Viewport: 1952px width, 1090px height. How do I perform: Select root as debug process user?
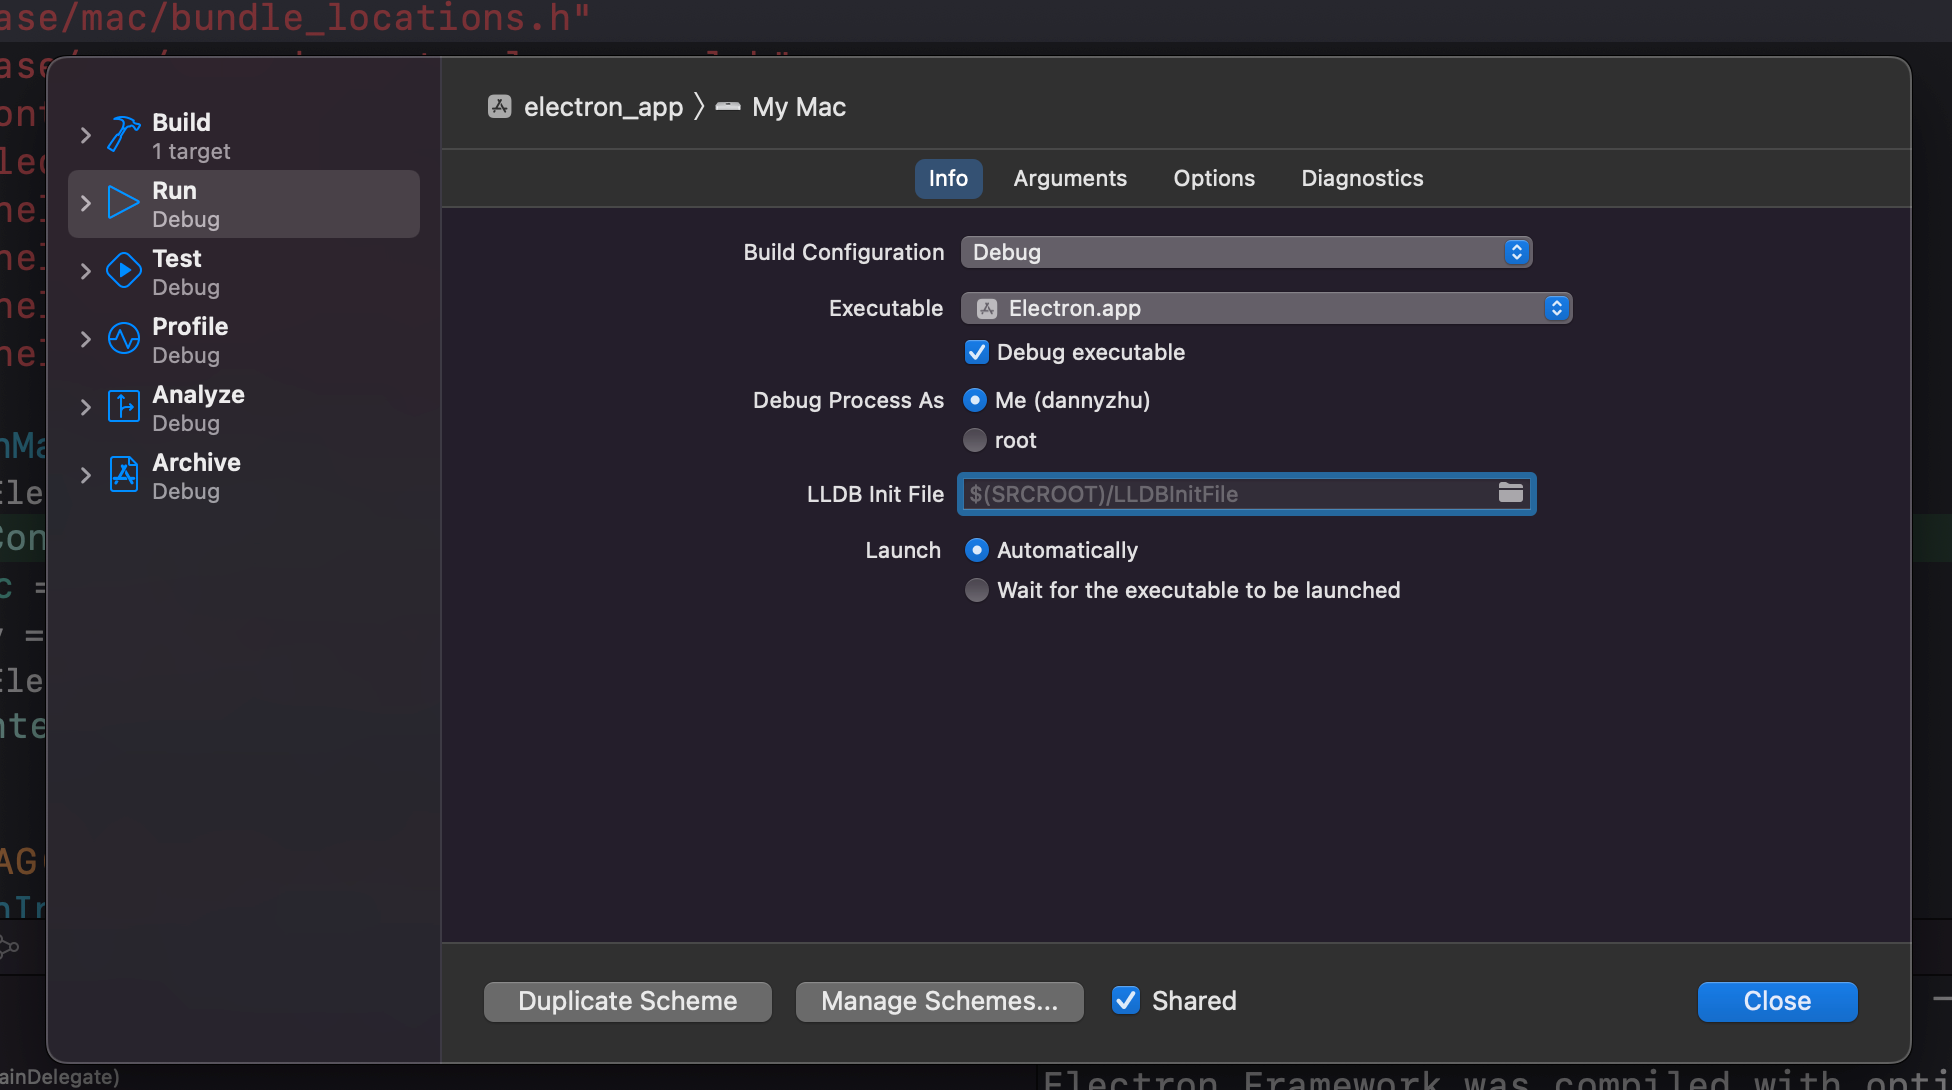(975, 440)
